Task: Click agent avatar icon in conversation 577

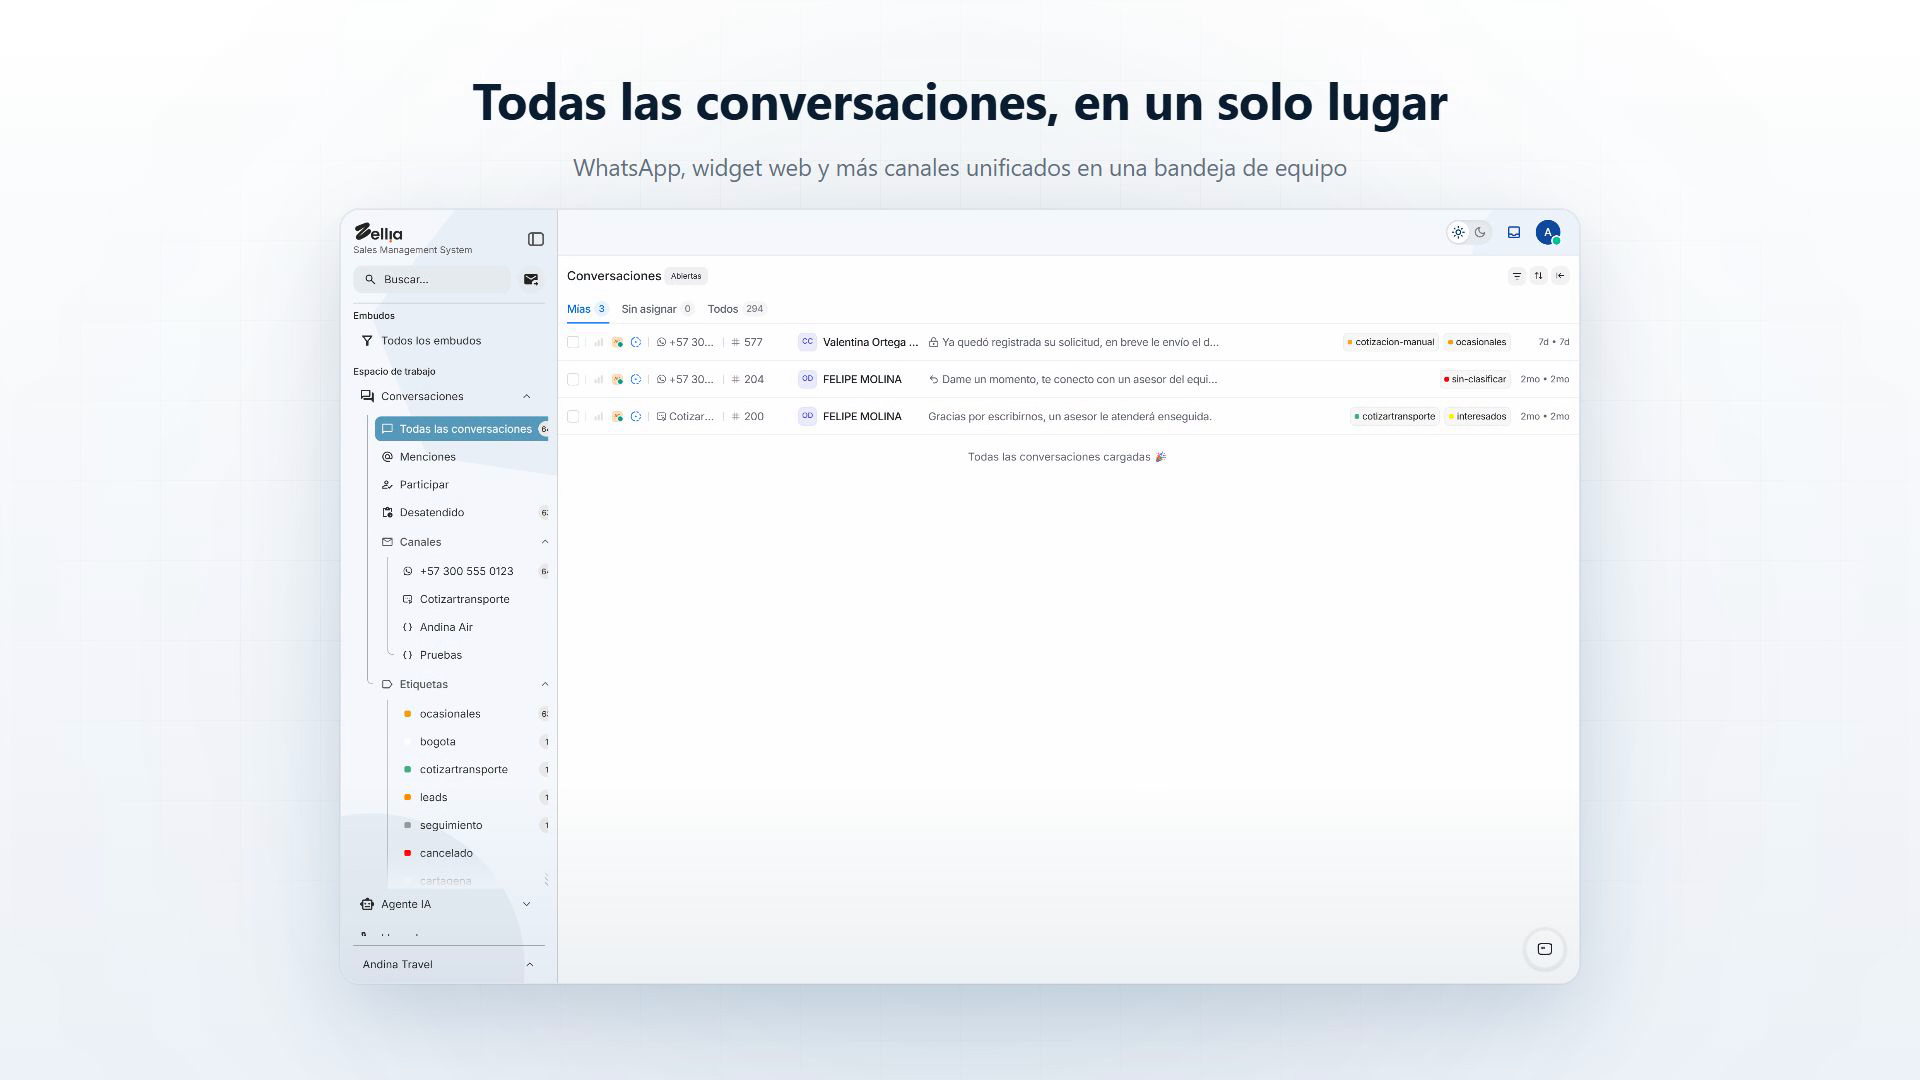Action: (x=617, y=342)
